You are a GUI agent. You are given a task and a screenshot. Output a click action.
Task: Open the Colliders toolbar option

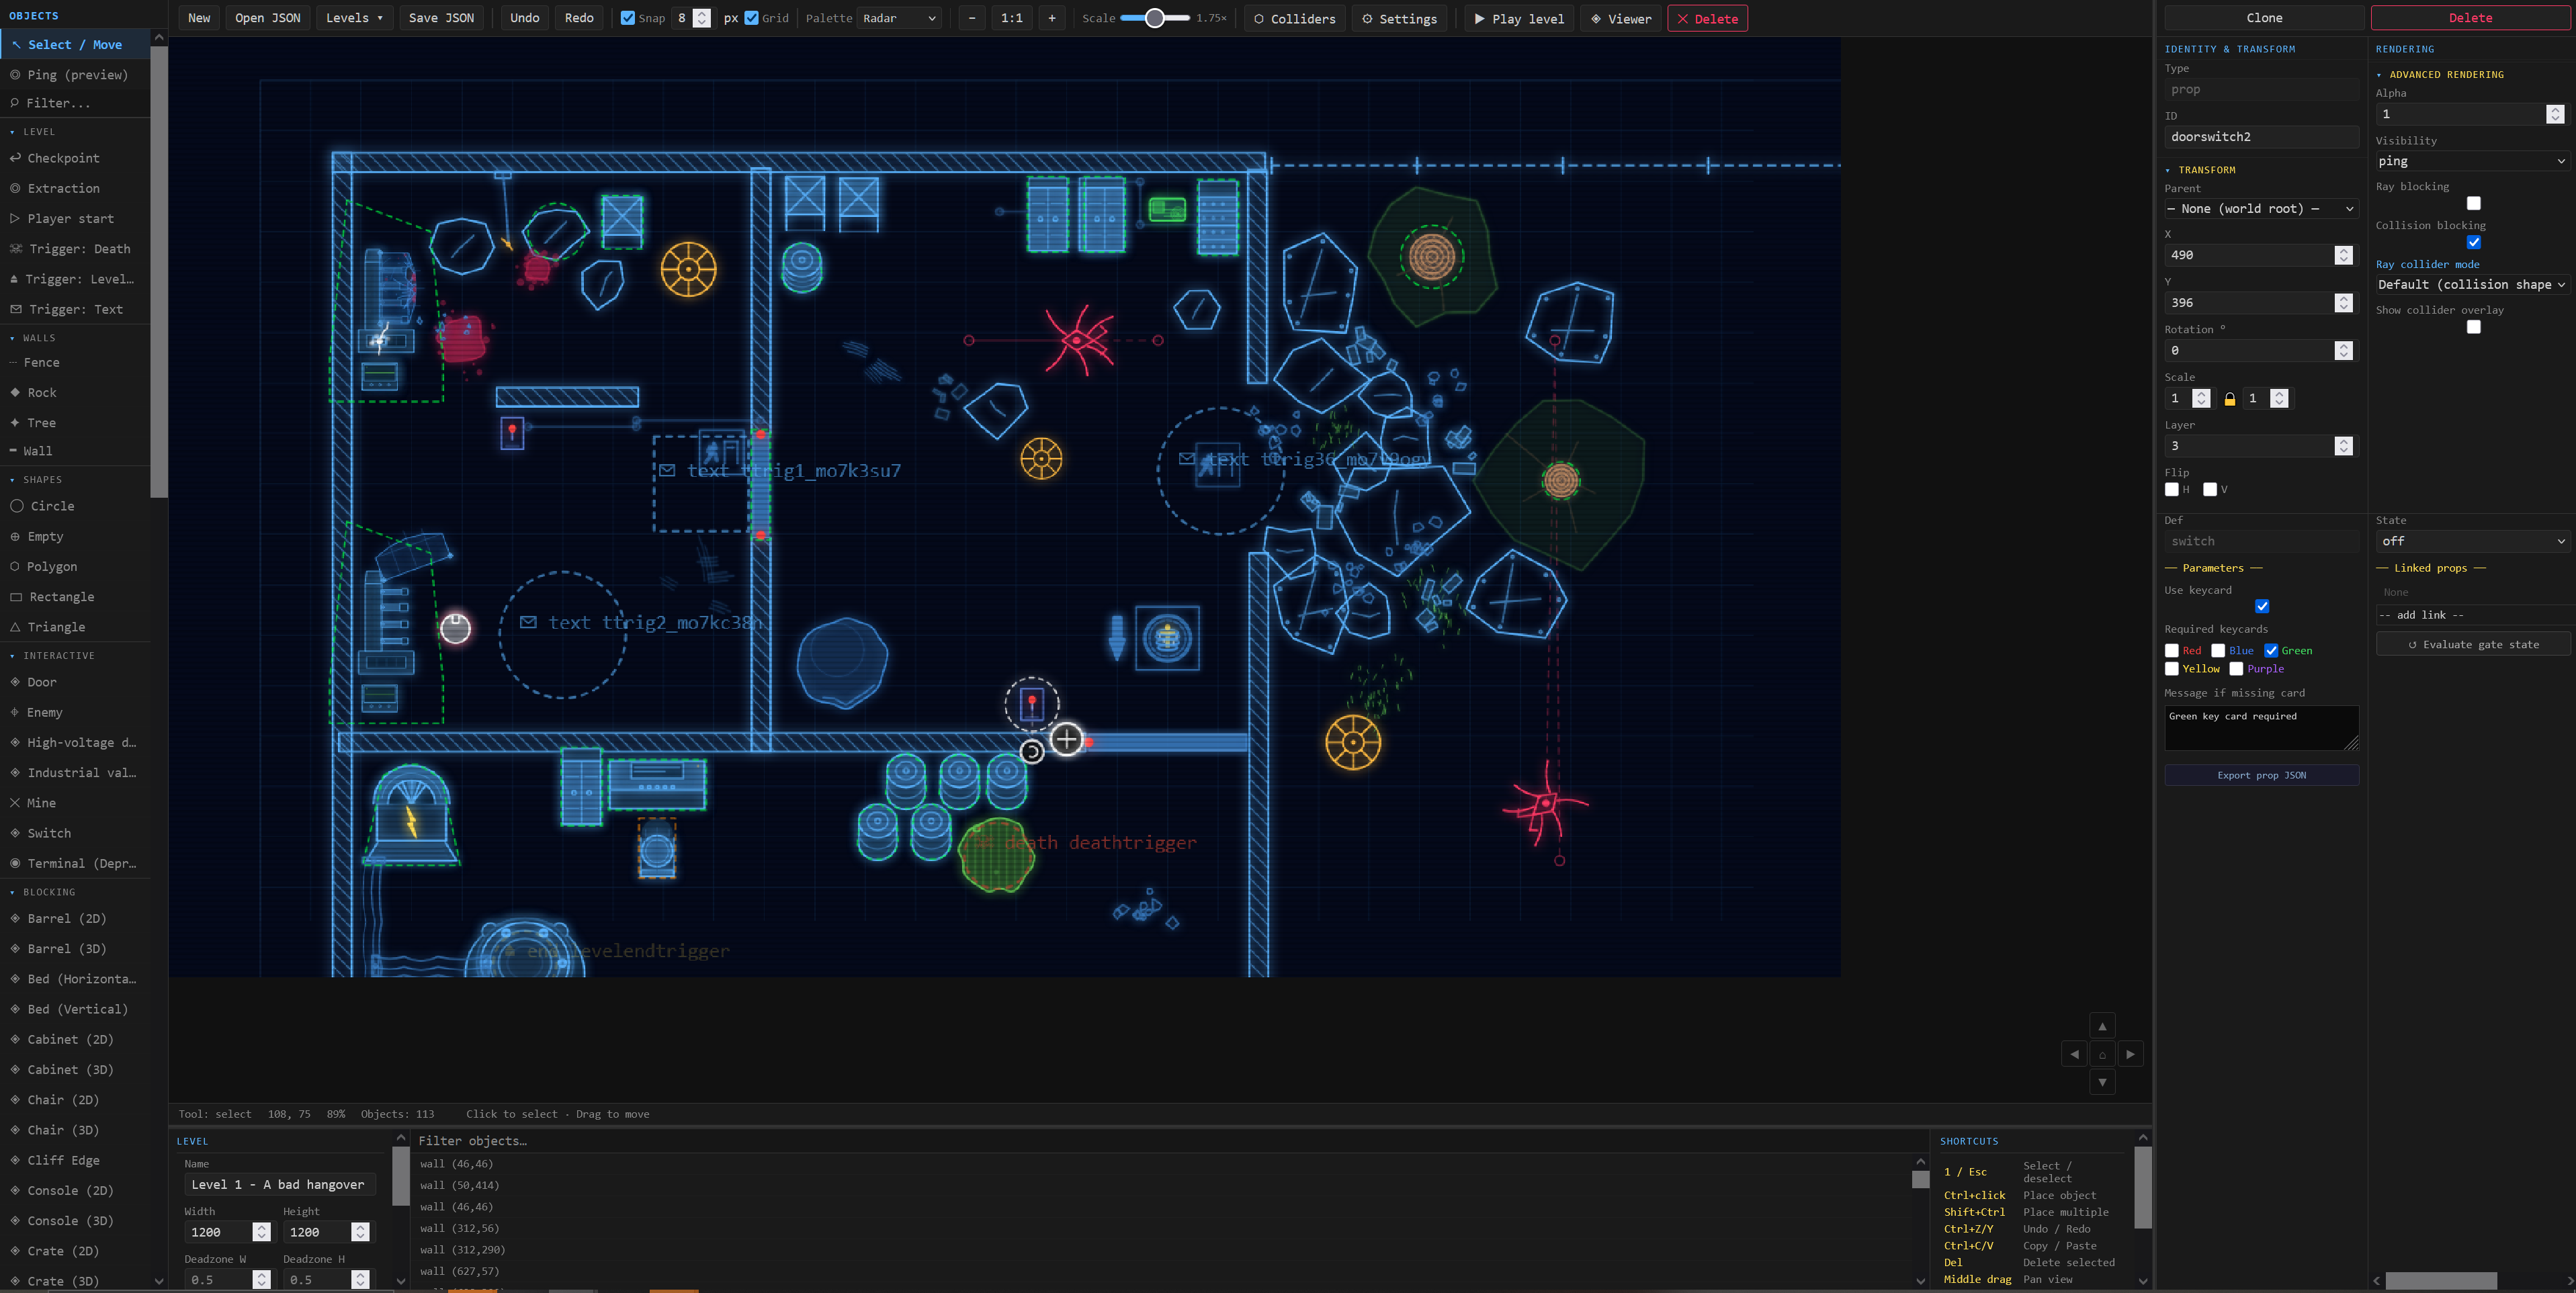click(x=1294, y=18)
